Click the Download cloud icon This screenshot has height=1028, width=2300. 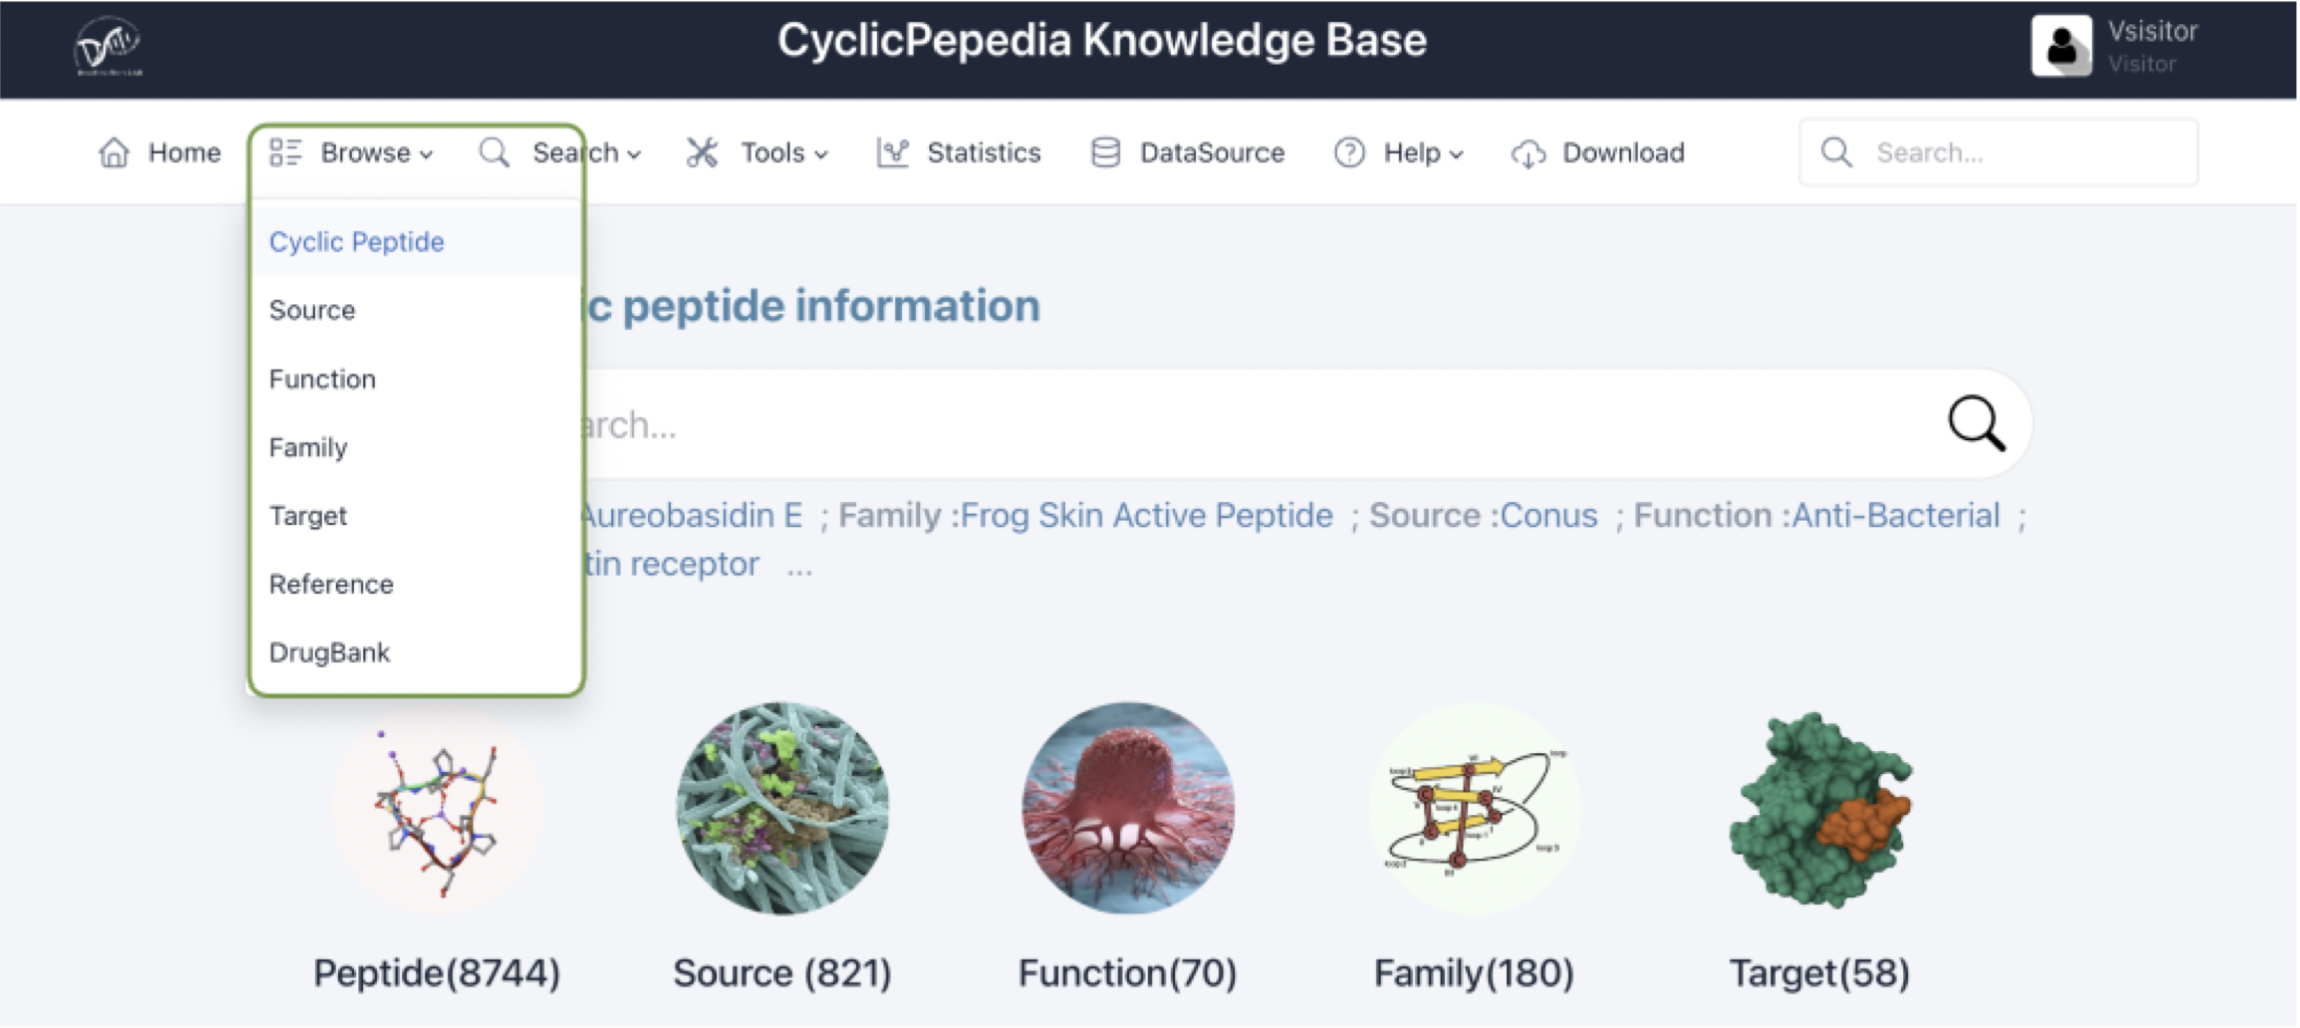1528,154
